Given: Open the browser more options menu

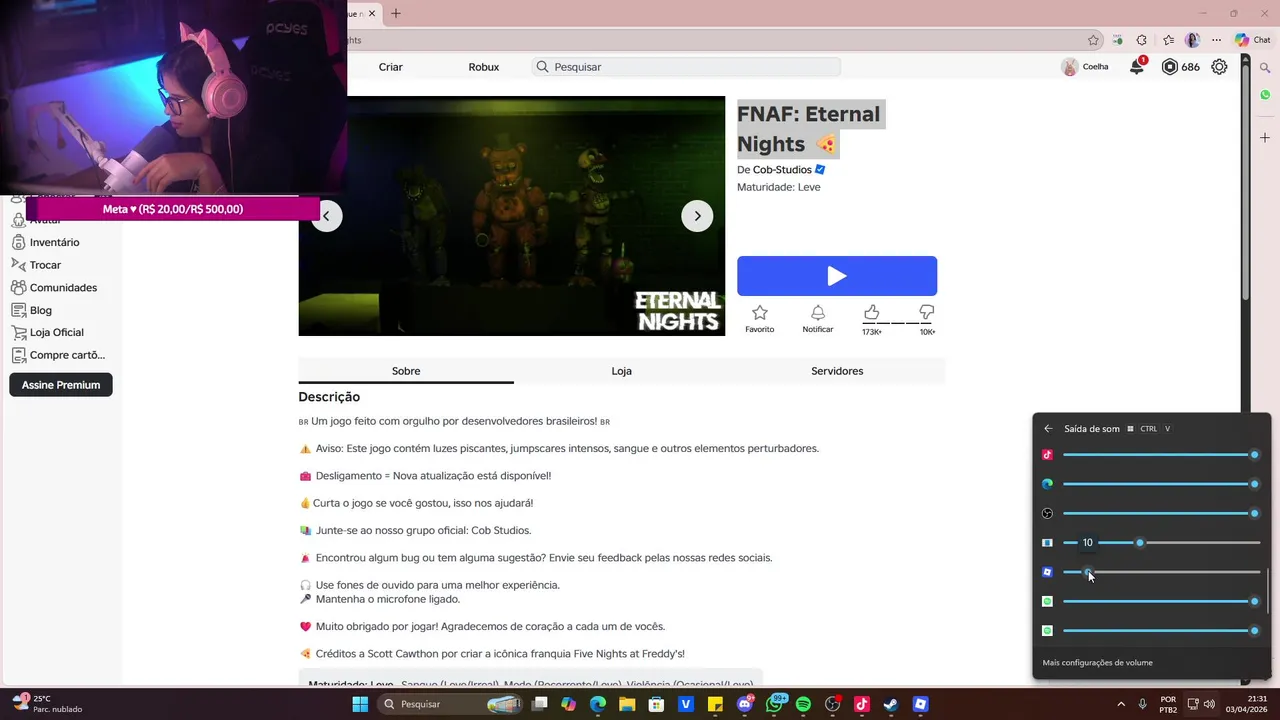Looking at the screenshot, I should (1216, 40).
